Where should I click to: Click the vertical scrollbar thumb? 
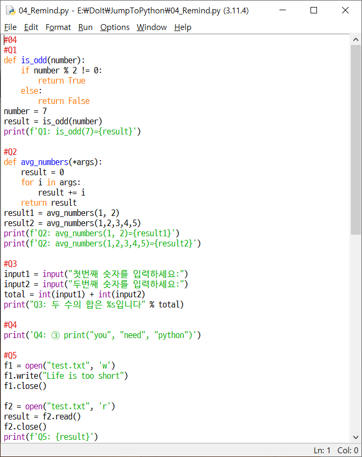click(356, 140)
